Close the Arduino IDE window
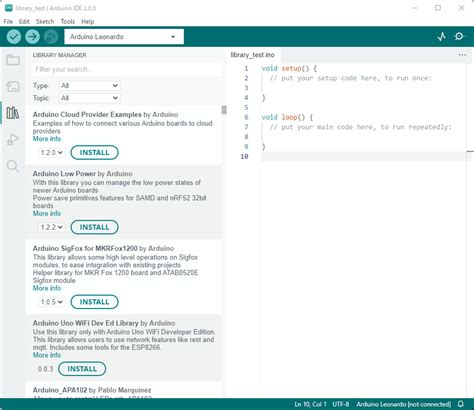Screen dimensions: 474x410 pyautogui.click(x=461, y=8)
